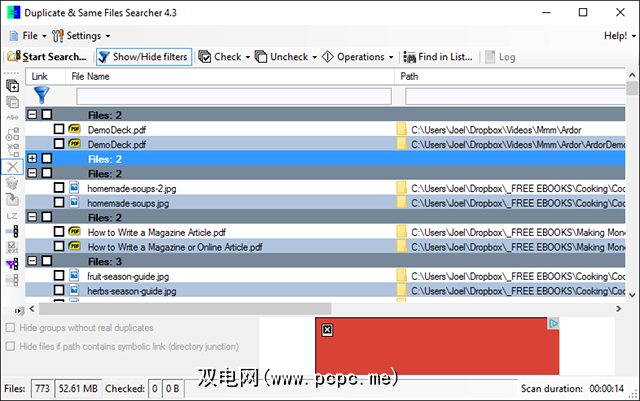640x401 pixels.
Task: Toggle the Show/Hide filters button
Action: 144,57
